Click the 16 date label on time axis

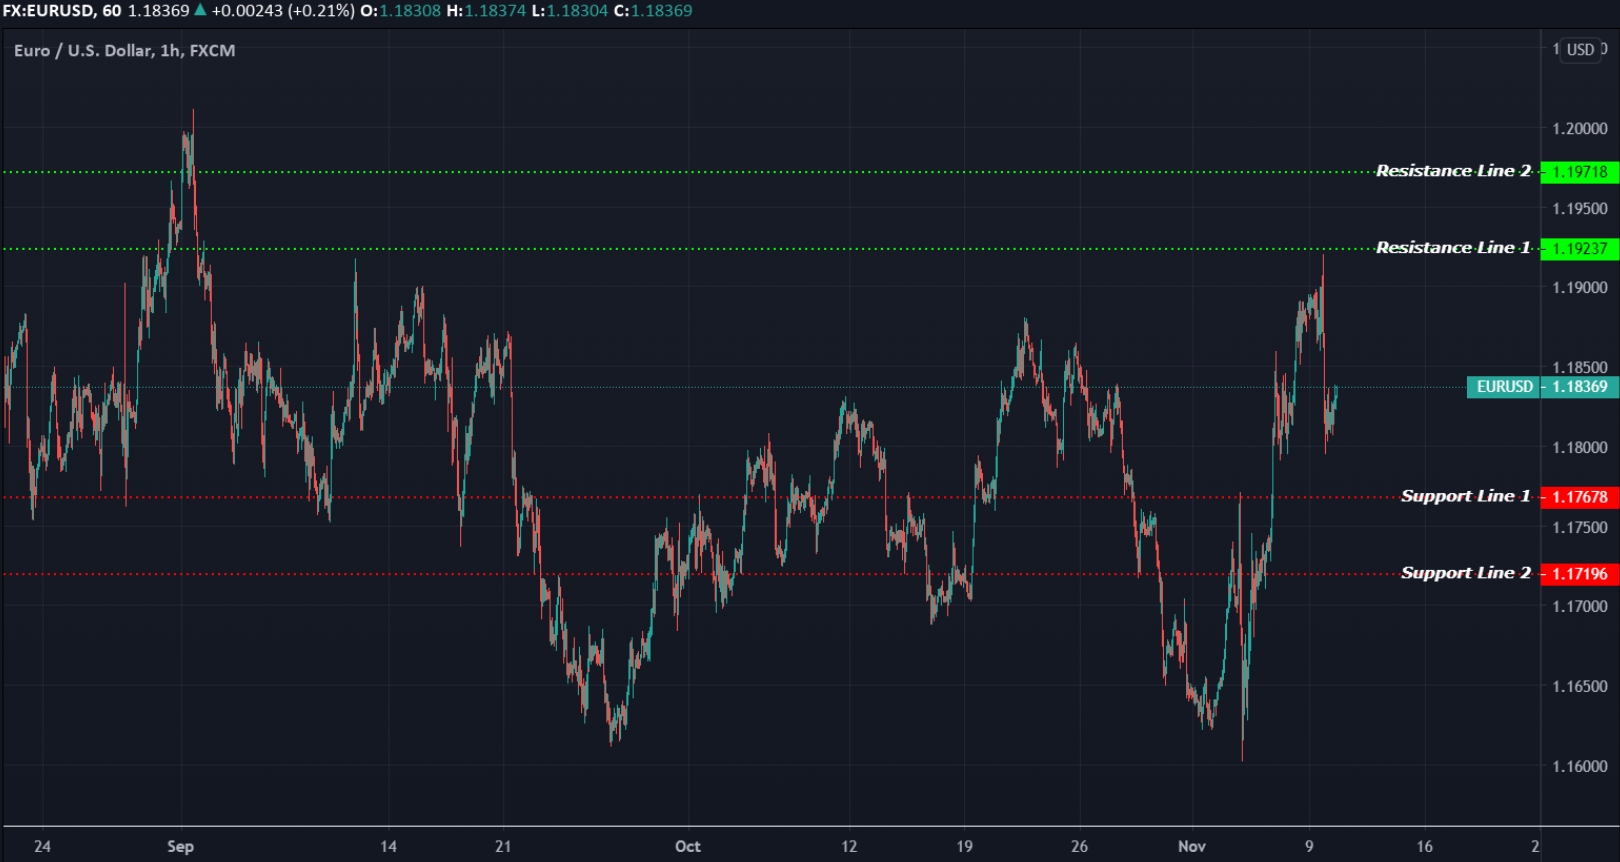tap(1425, 846)
